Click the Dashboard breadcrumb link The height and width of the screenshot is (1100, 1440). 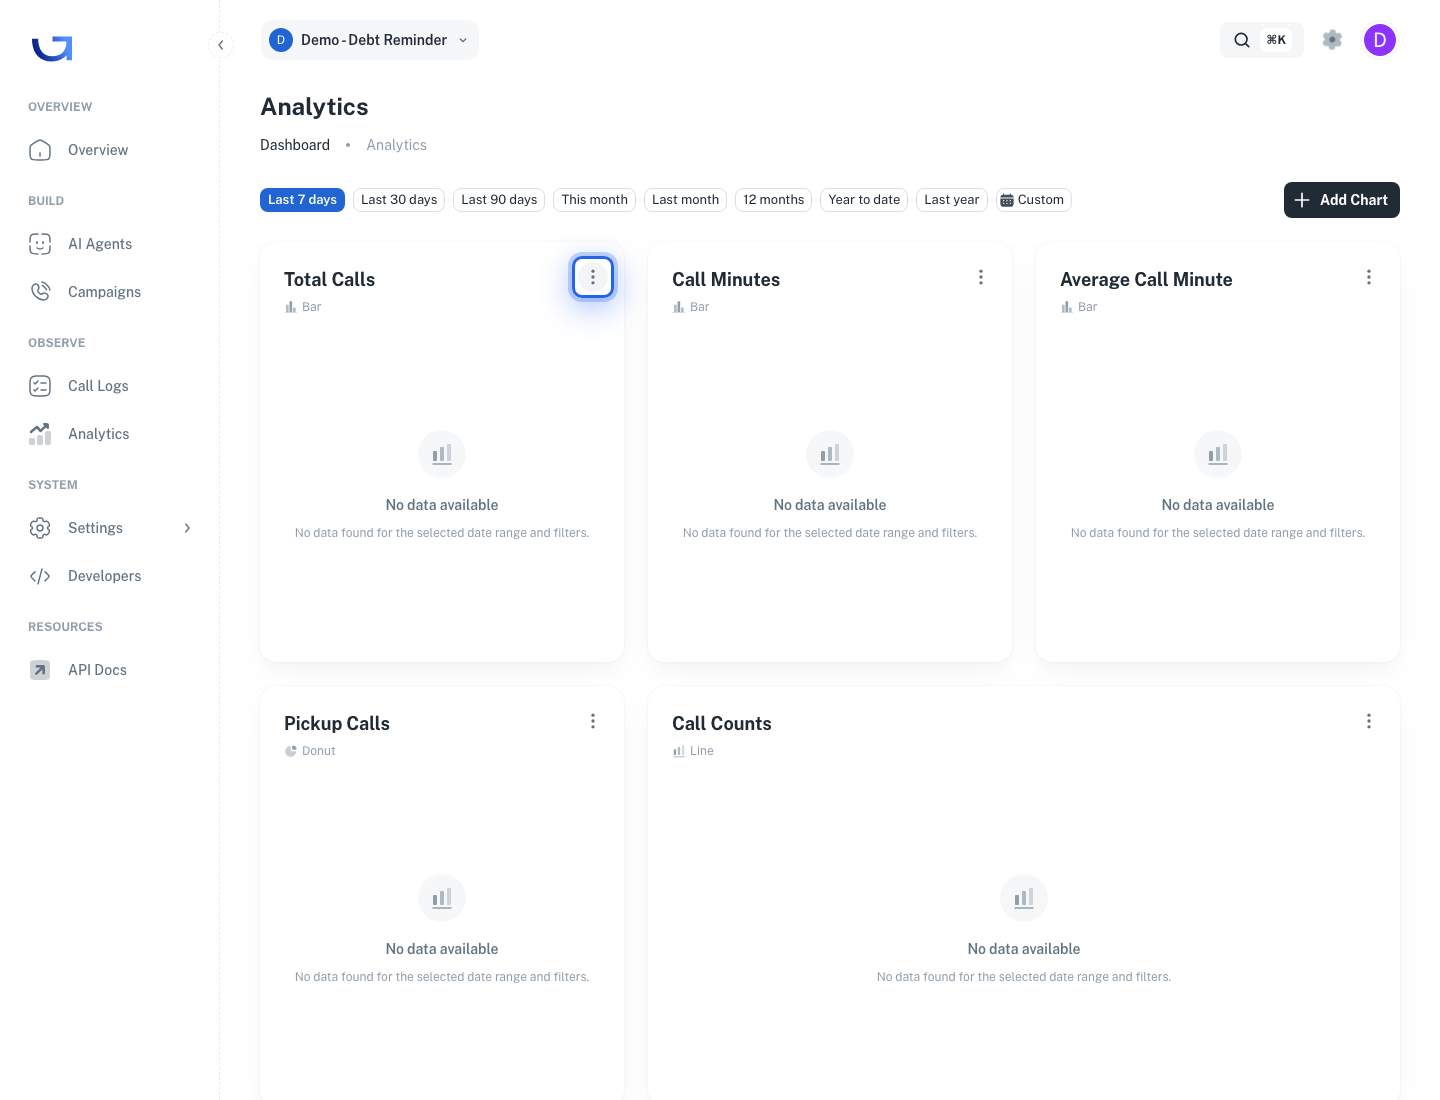click(x=295, y=145)
